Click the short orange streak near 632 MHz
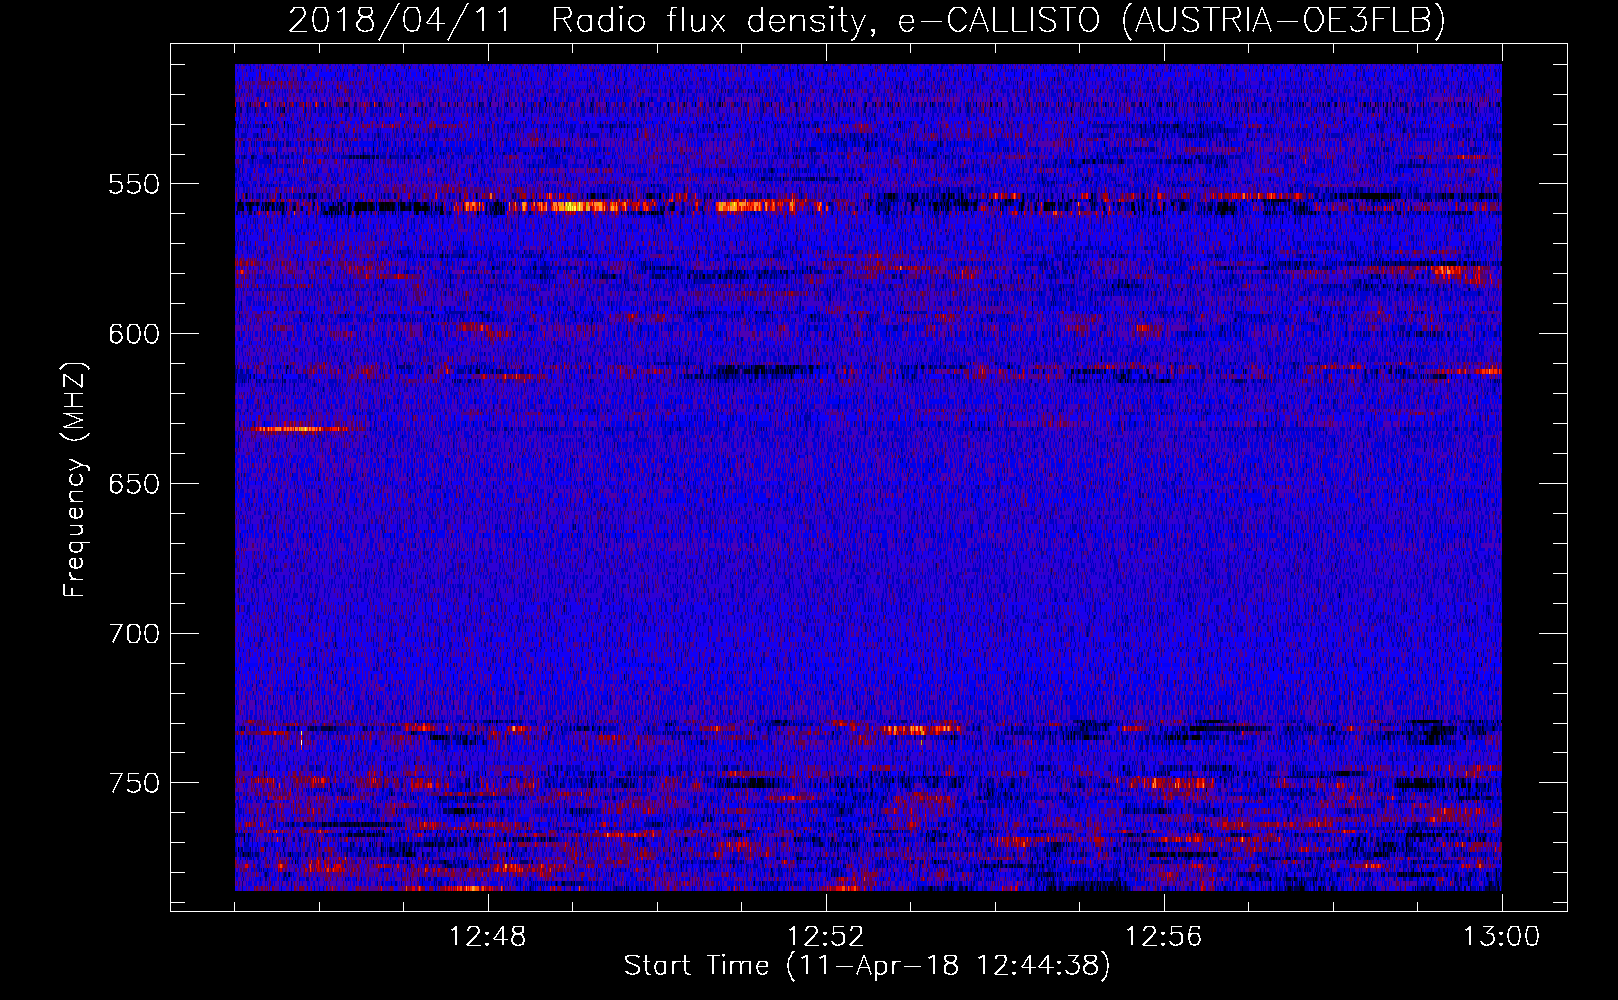Image resolution: width=1618 pixels, height=1000 pixels. click(300, 429)
